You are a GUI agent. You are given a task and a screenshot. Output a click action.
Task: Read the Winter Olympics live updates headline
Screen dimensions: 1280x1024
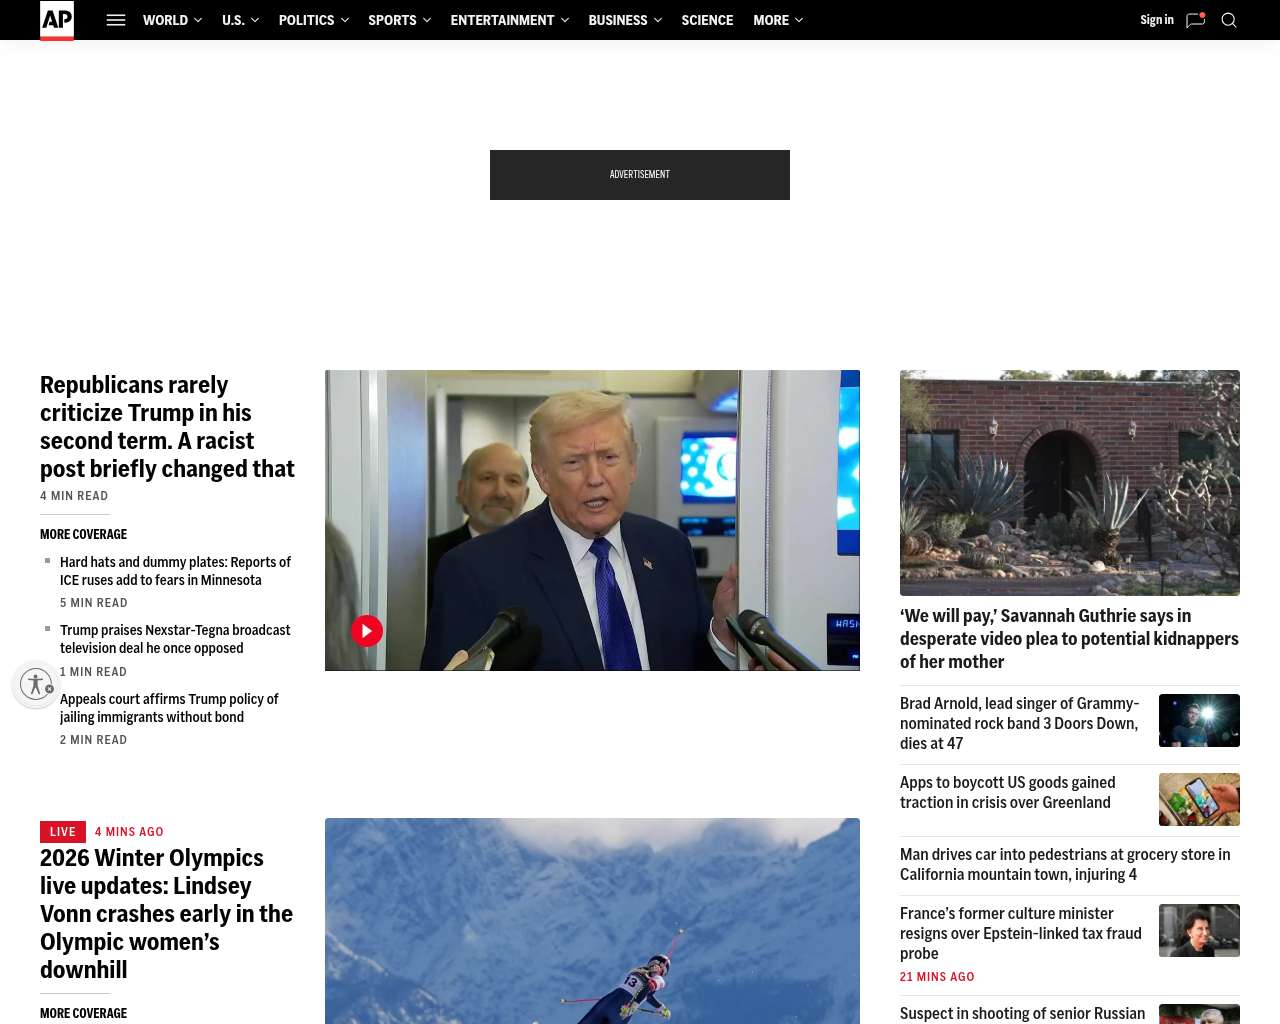tap(166, 913)
